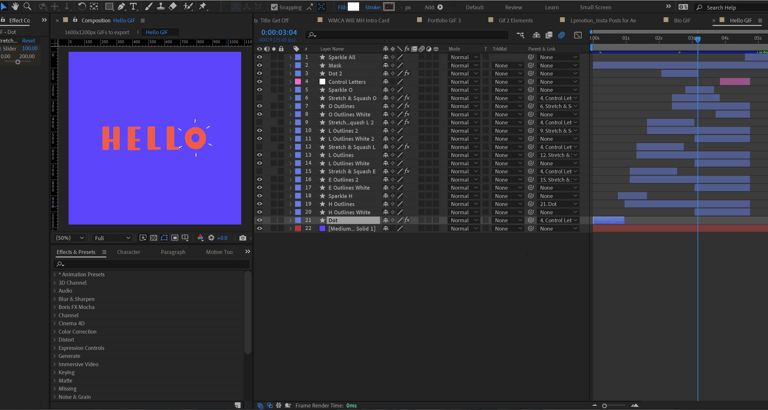This screenshot has width=768, height=410.
Task: Switch to the Review workspace
Action: coord(513,7)
